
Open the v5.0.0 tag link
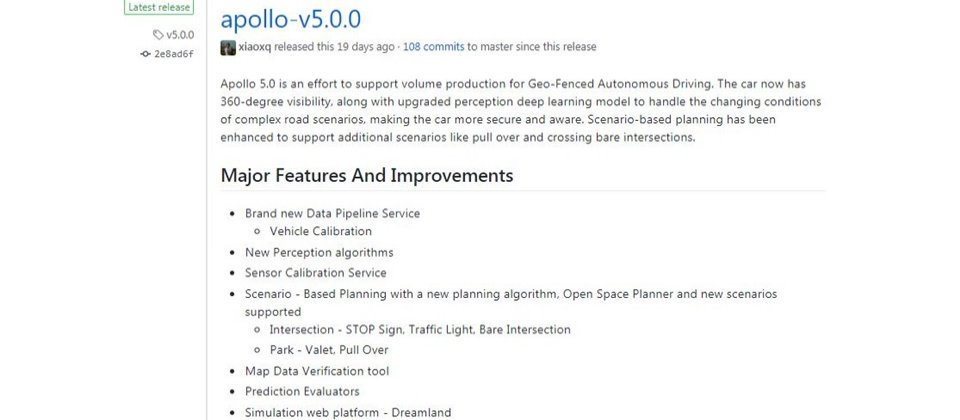point(180,35)
